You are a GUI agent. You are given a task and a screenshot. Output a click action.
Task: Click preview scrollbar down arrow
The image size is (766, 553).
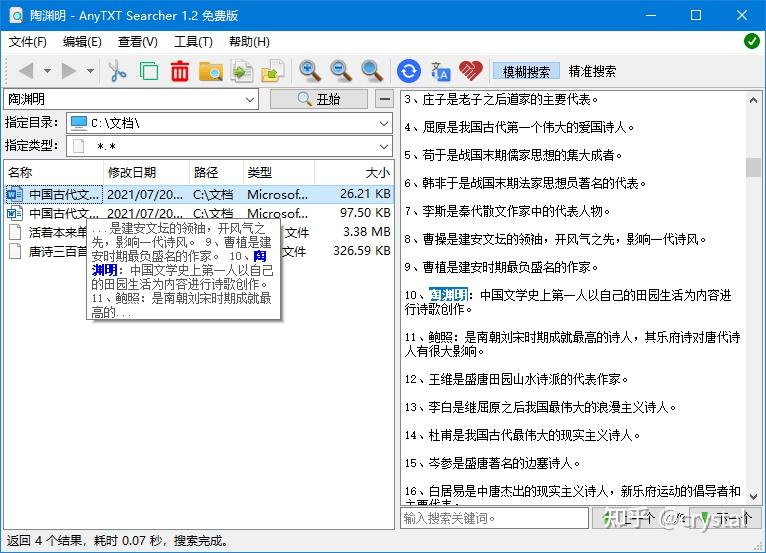(753, 496)
